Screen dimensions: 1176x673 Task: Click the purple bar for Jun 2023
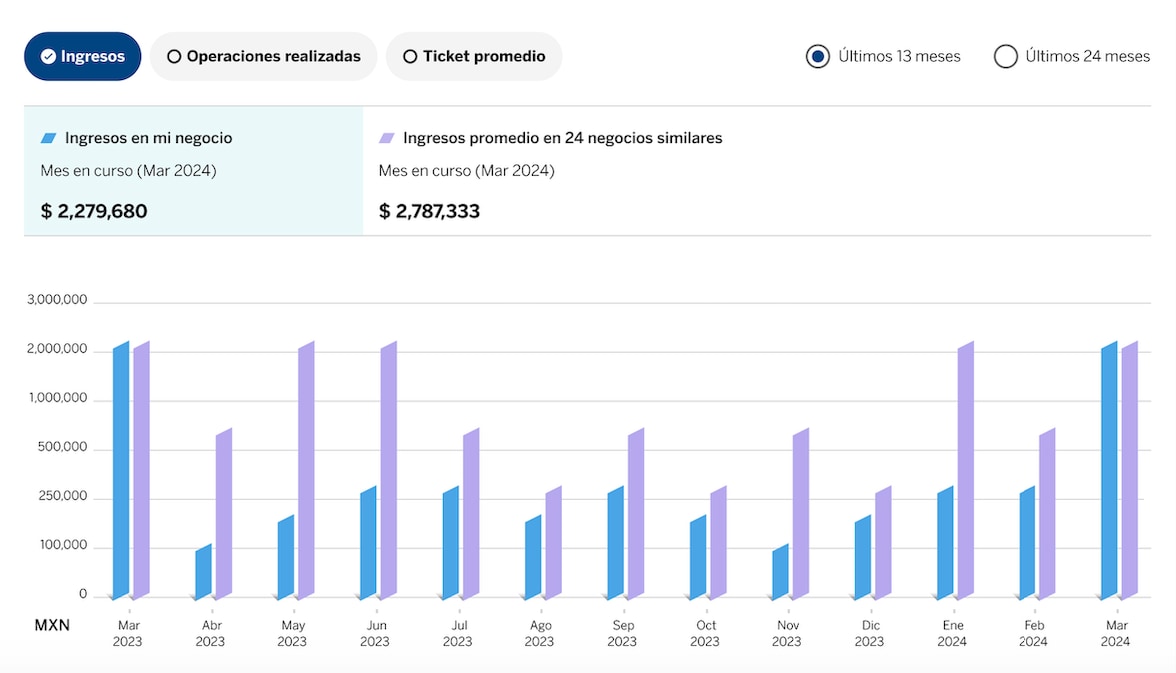tap(388, 470)
